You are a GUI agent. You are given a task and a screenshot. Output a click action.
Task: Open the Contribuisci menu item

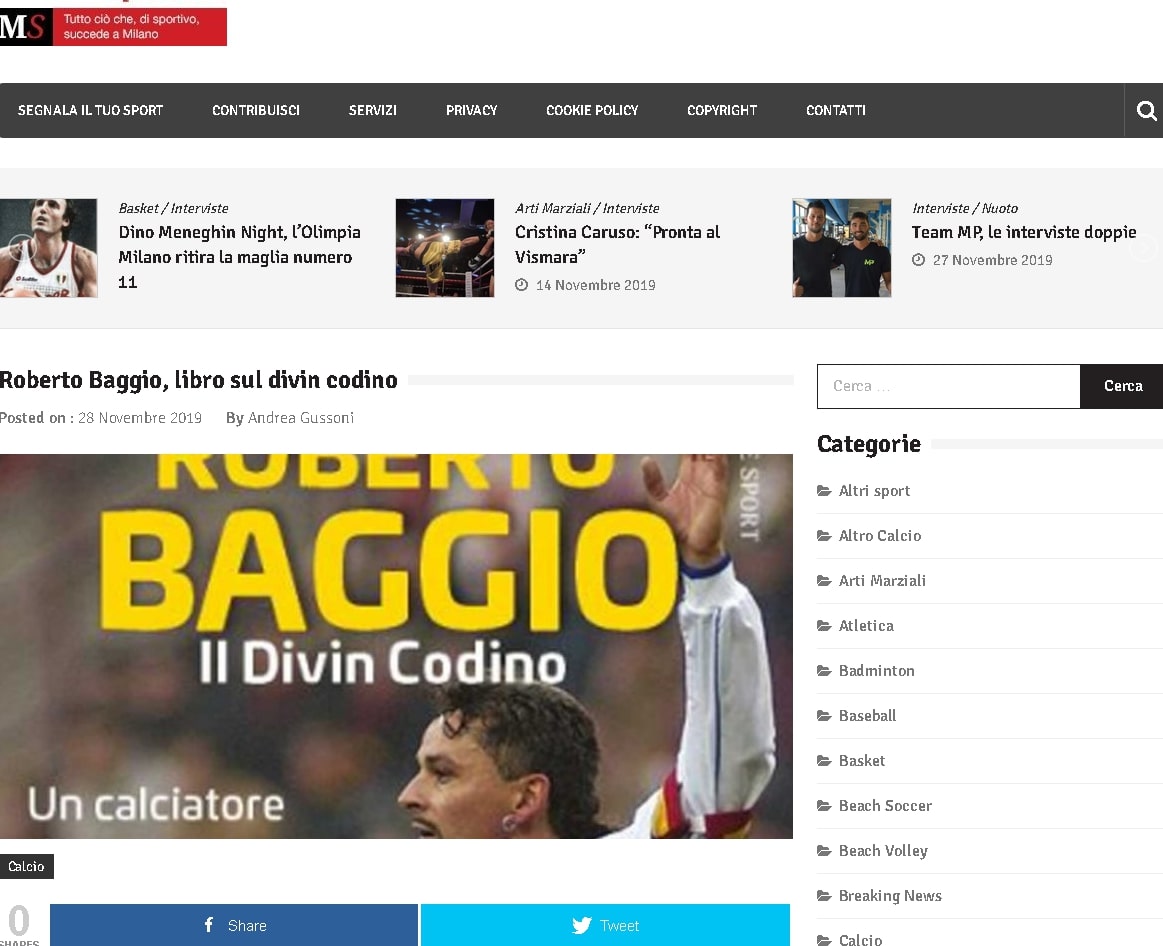255,111
